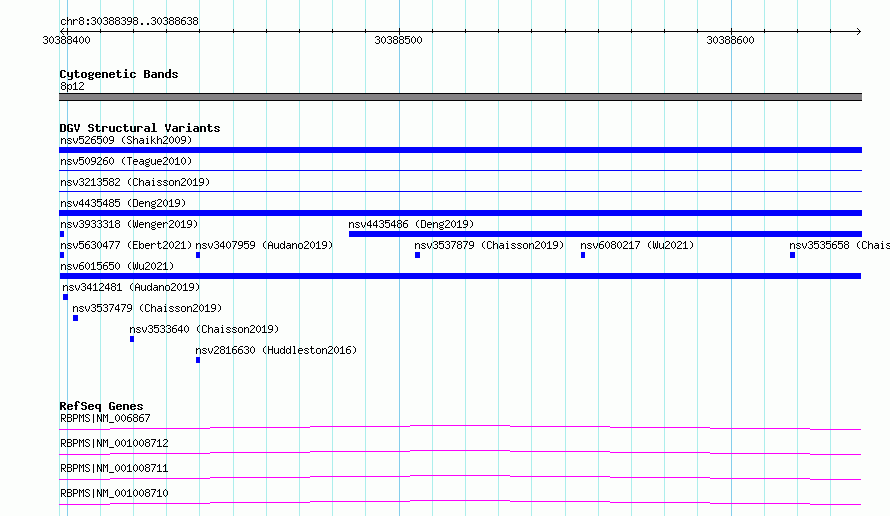Open the nsv6015650 (Wu2021) label
Viewport: 890px width, 516px height.
[117, 266]
